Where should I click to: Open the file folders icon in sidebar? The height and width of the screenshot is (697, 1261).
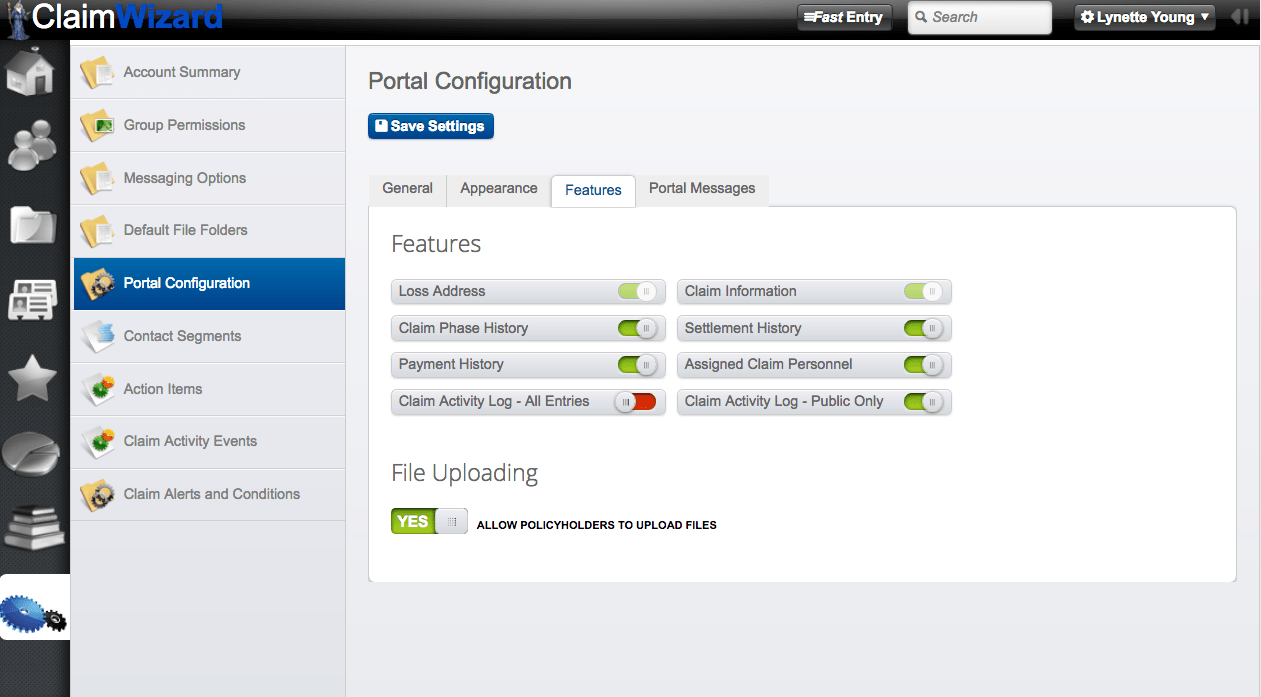pos(32,222)
